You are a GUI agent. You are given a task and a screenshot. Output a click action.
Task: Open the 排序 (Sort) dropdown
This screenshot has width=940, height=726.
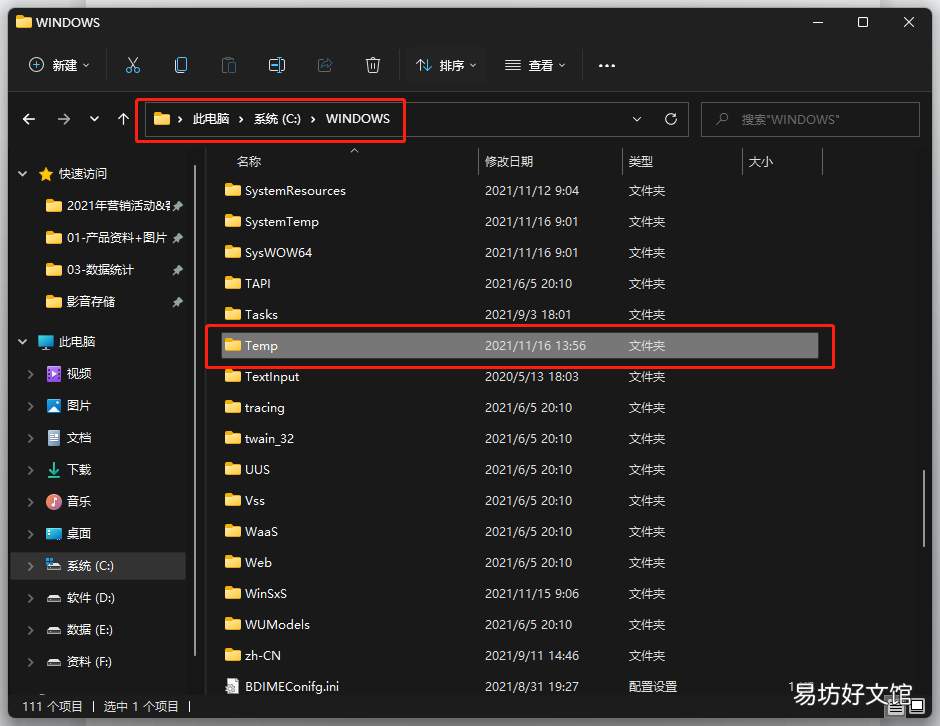[446, 65]
